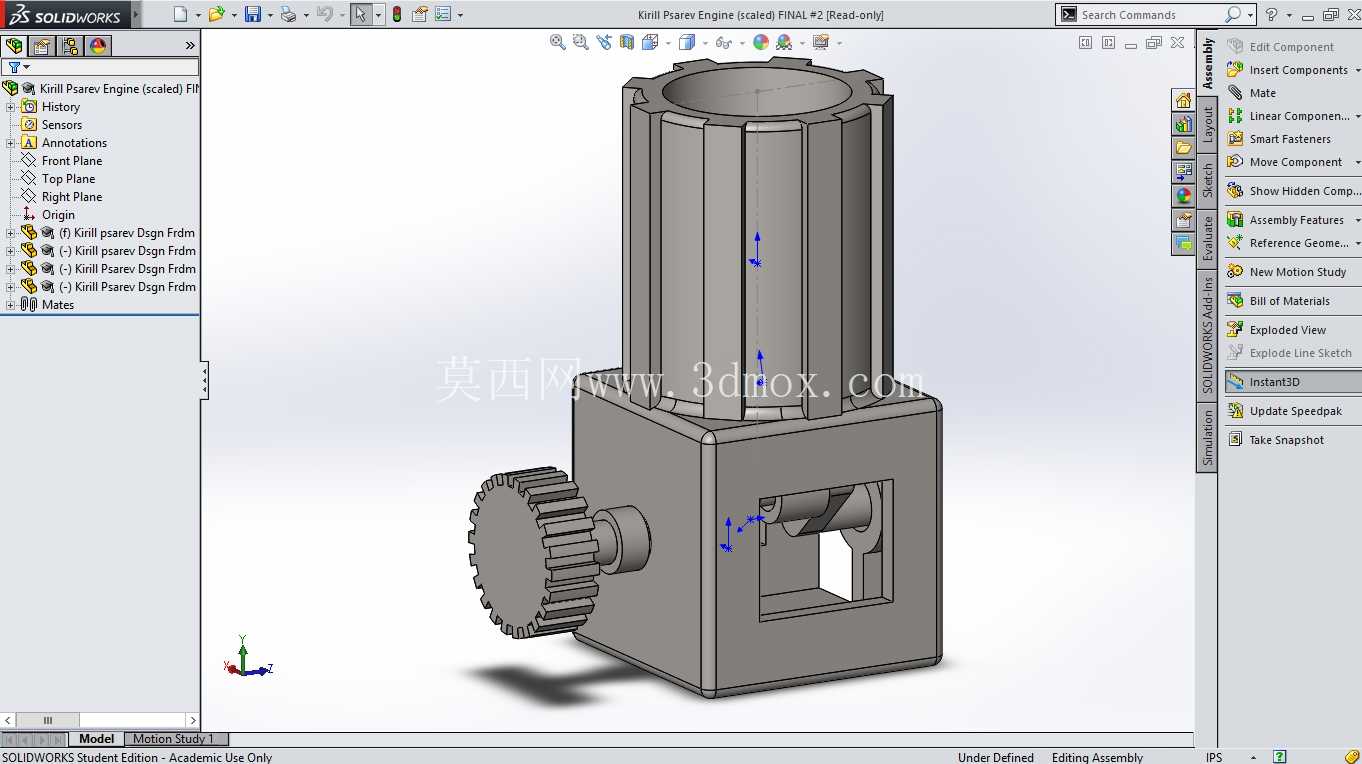
Task: Save the assembly using the floppy disk icon
Action: coord(253,14)
